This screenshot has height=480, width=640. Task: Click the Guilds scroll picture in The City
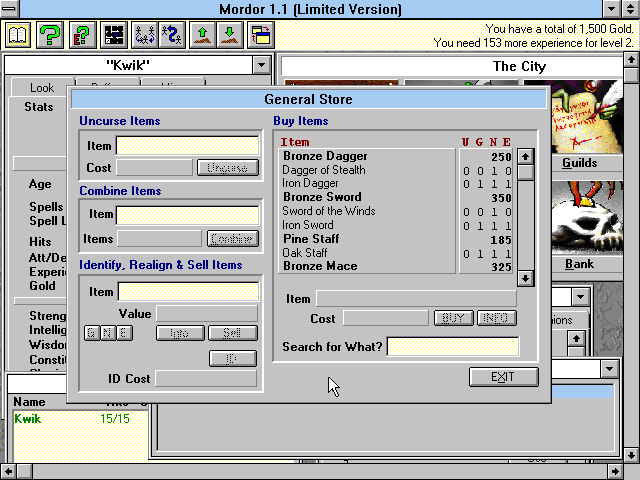click(586, 117)
